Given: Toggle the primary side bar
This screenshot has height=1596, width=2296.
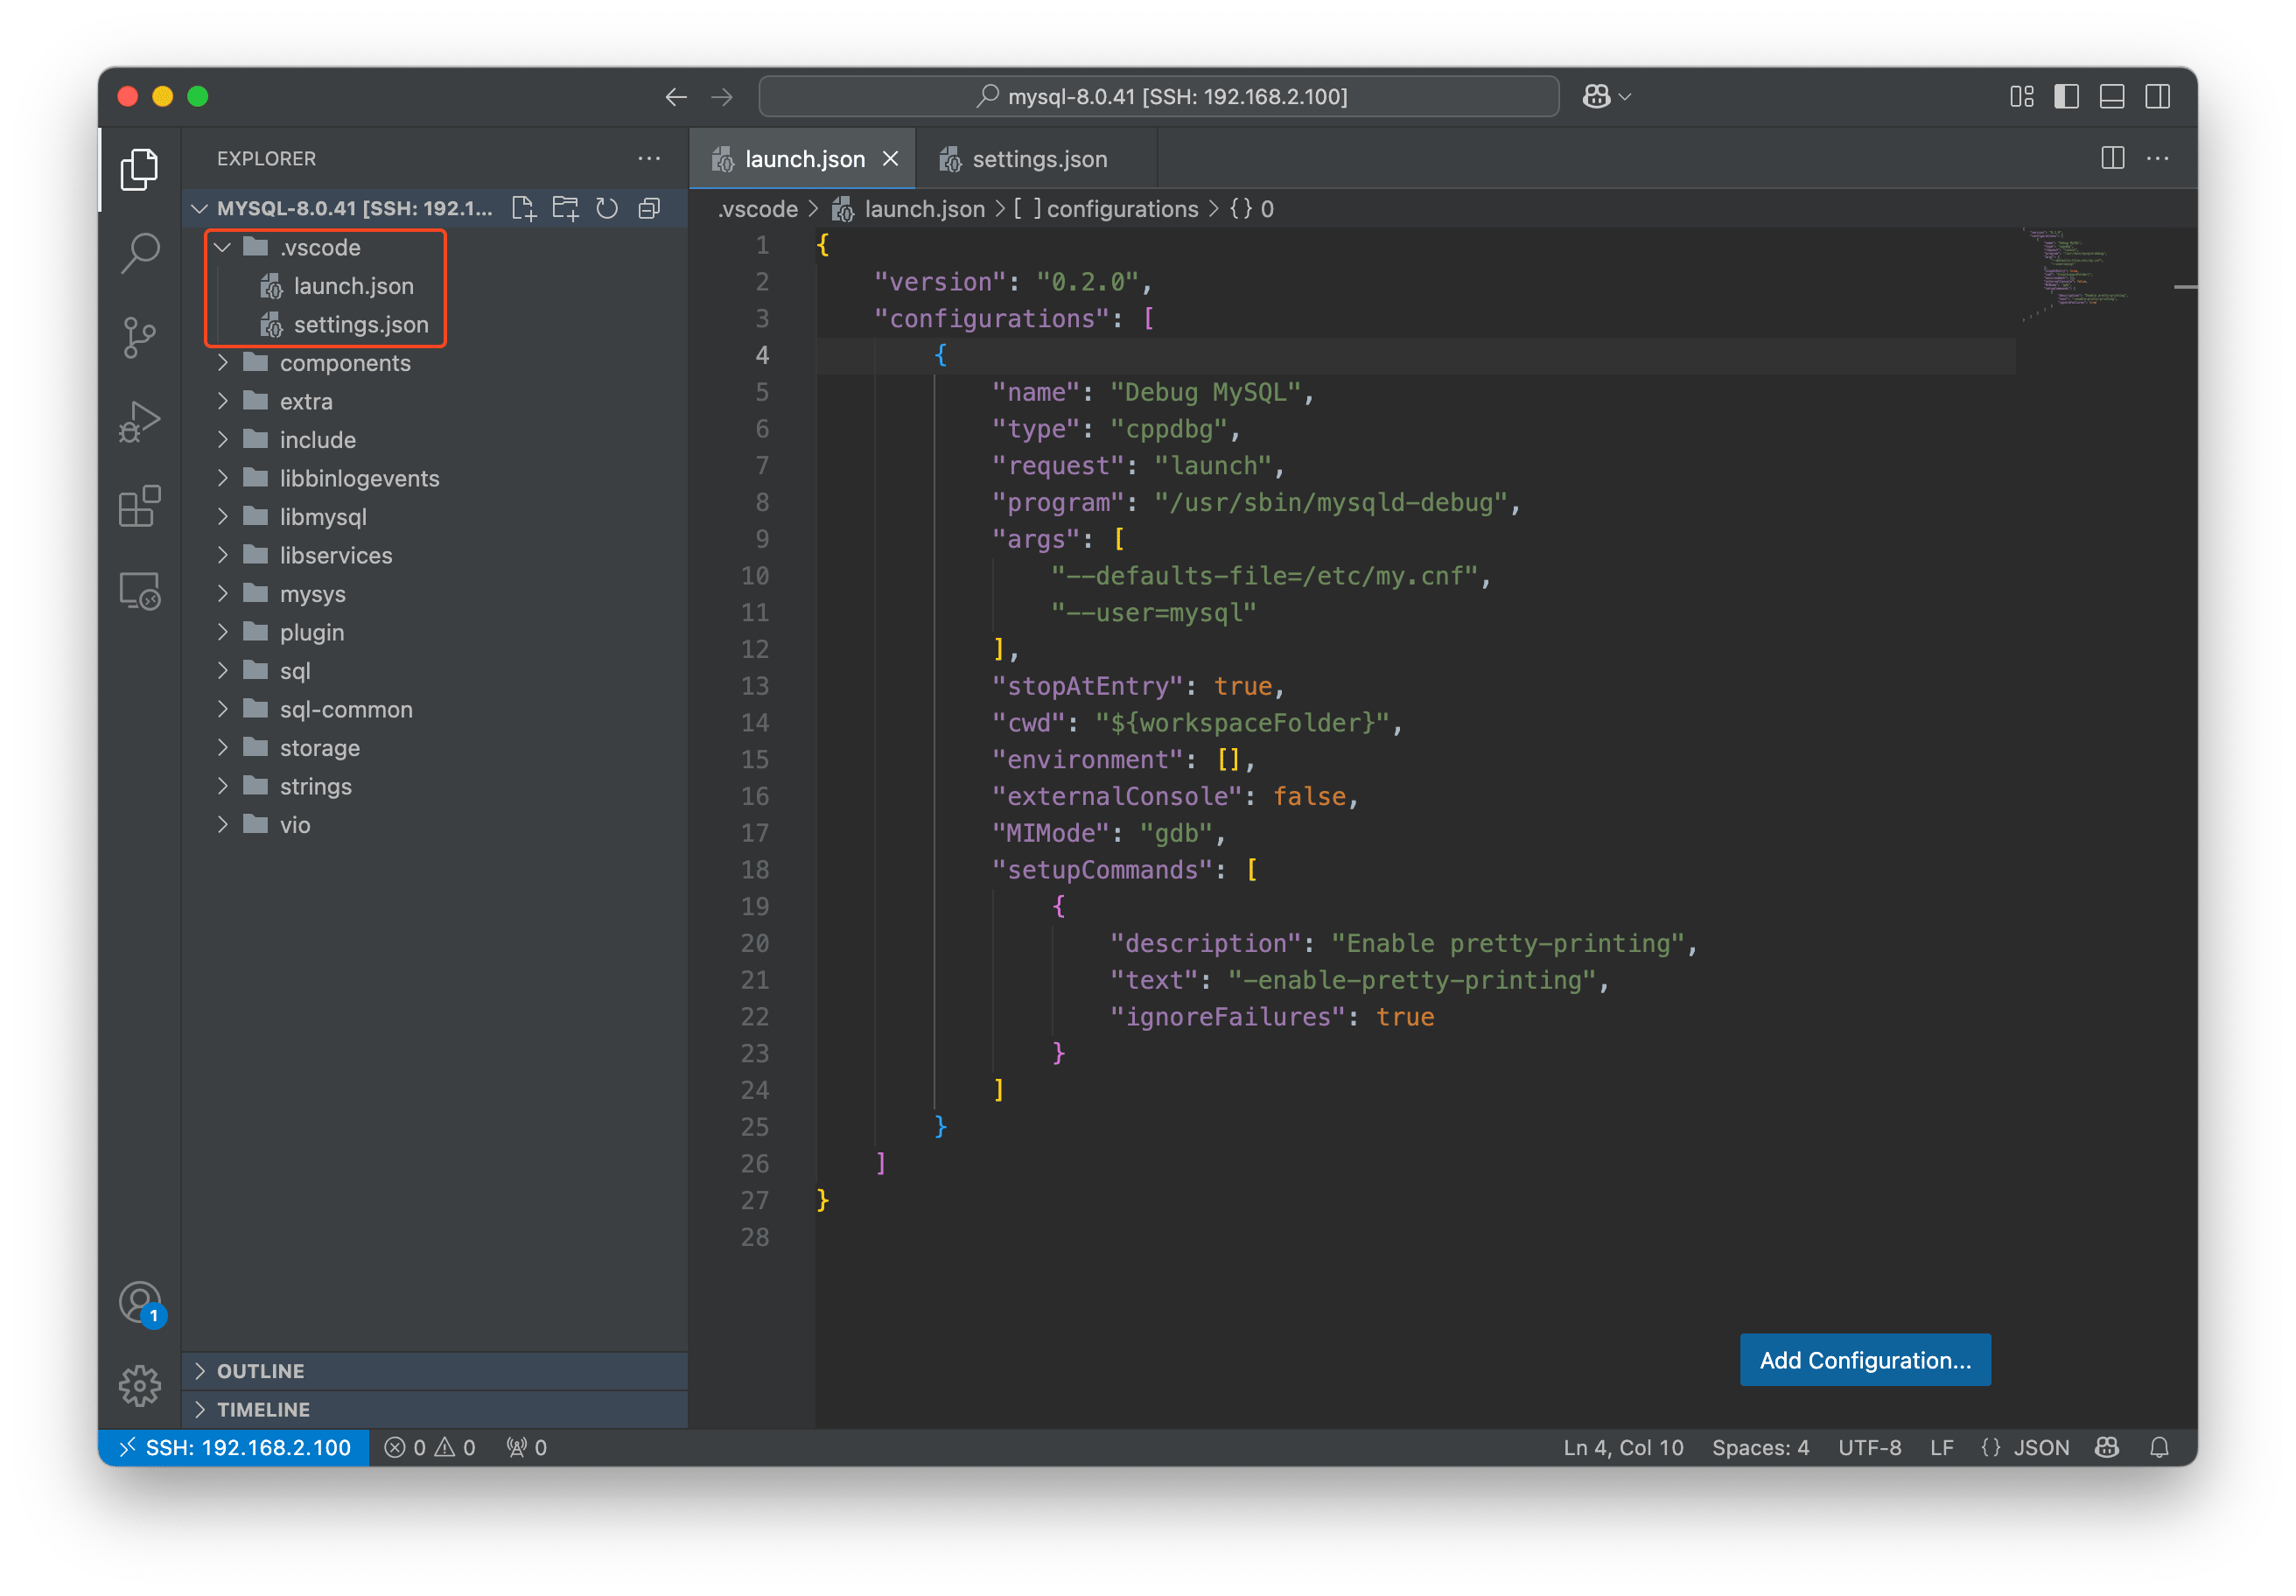Looking at the screenshot, I should [2066, 96].
